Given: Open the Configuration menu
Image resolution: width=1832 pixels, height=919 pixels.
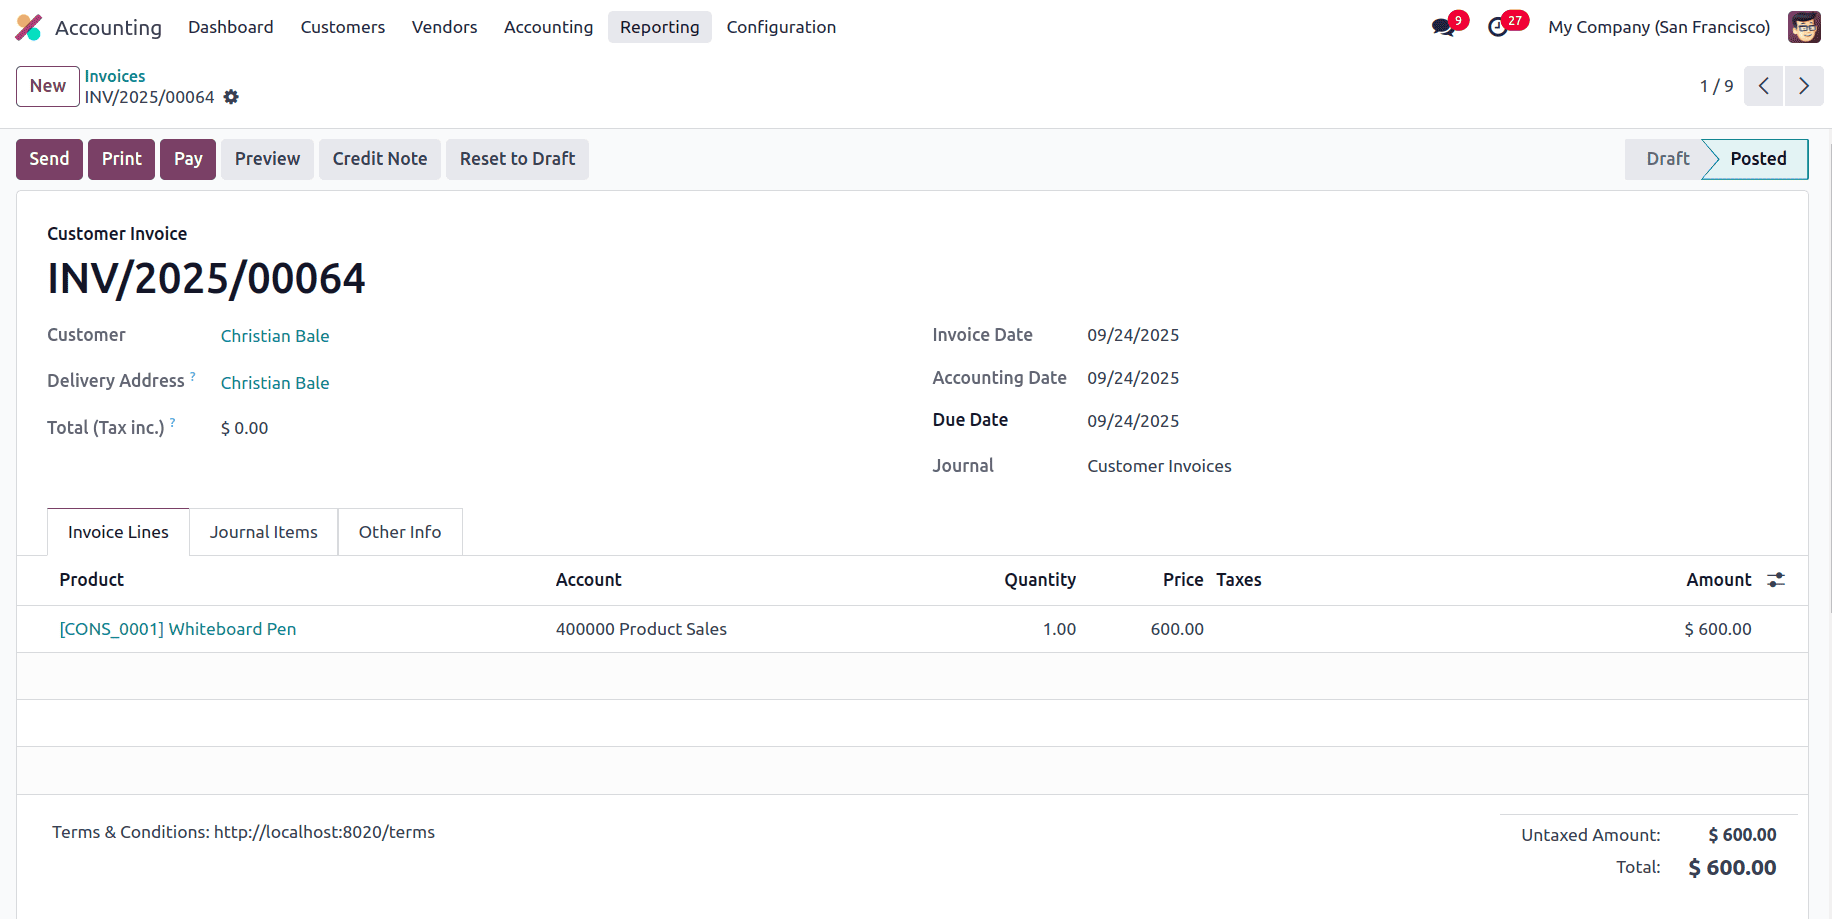Looking at the screenshot, I should [x=781, y=27].
